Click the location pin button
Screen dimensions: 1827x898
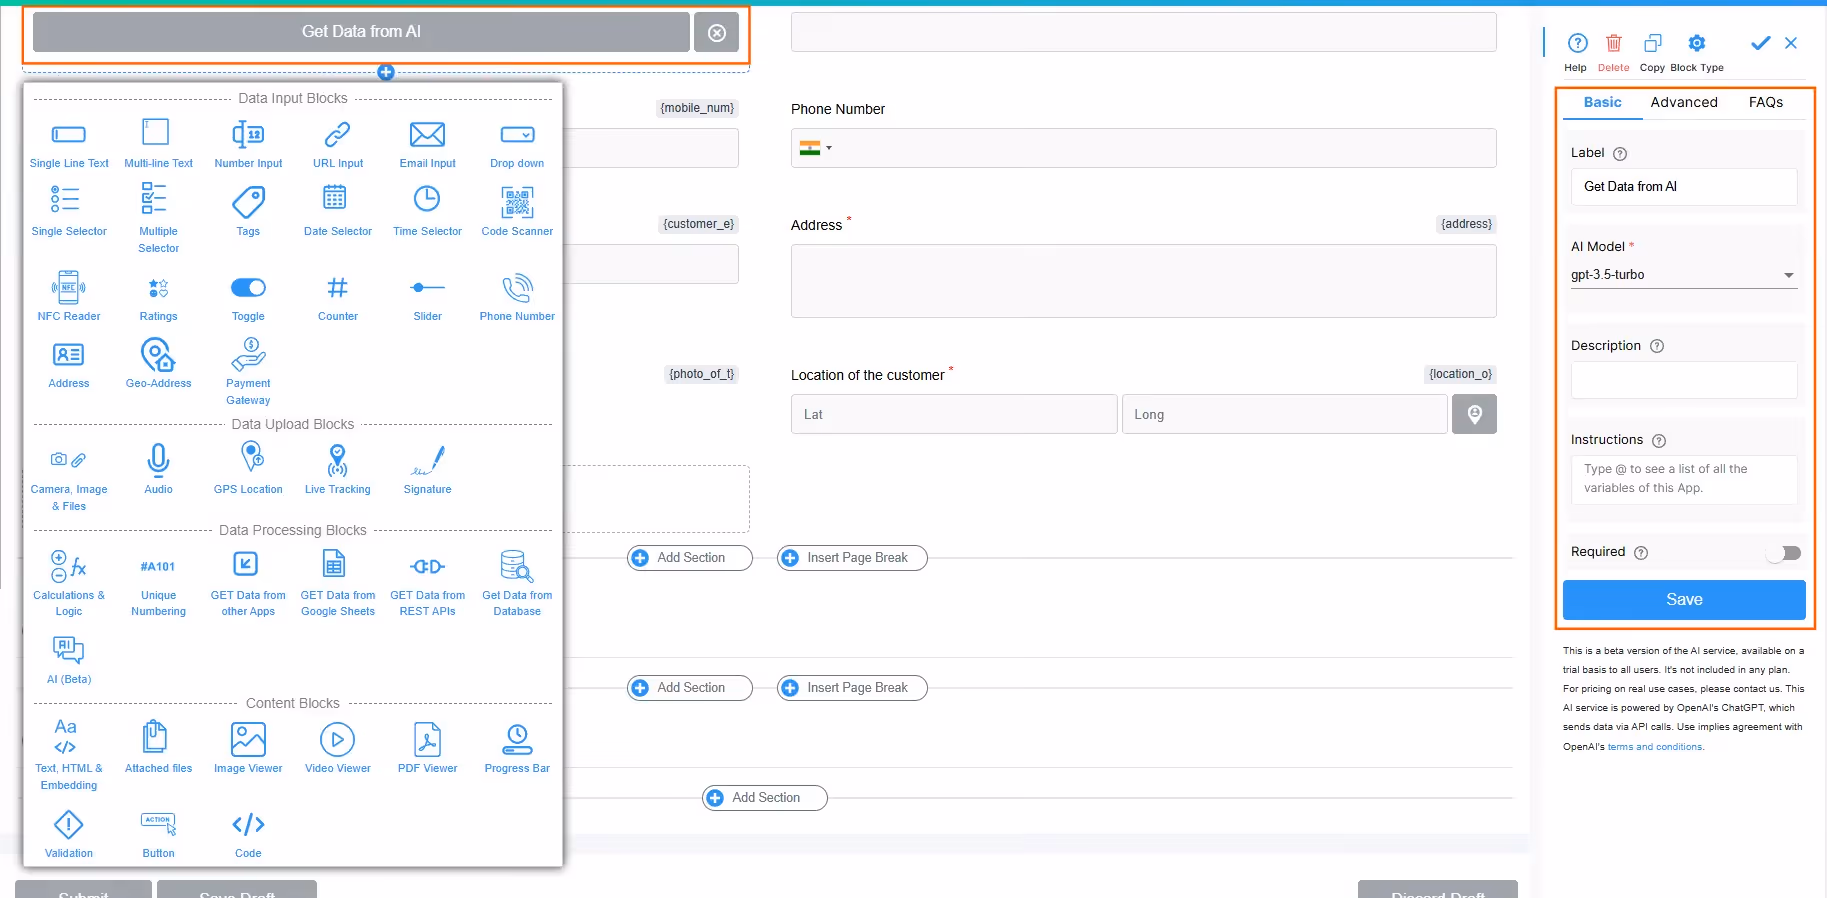pos(1474,414)
